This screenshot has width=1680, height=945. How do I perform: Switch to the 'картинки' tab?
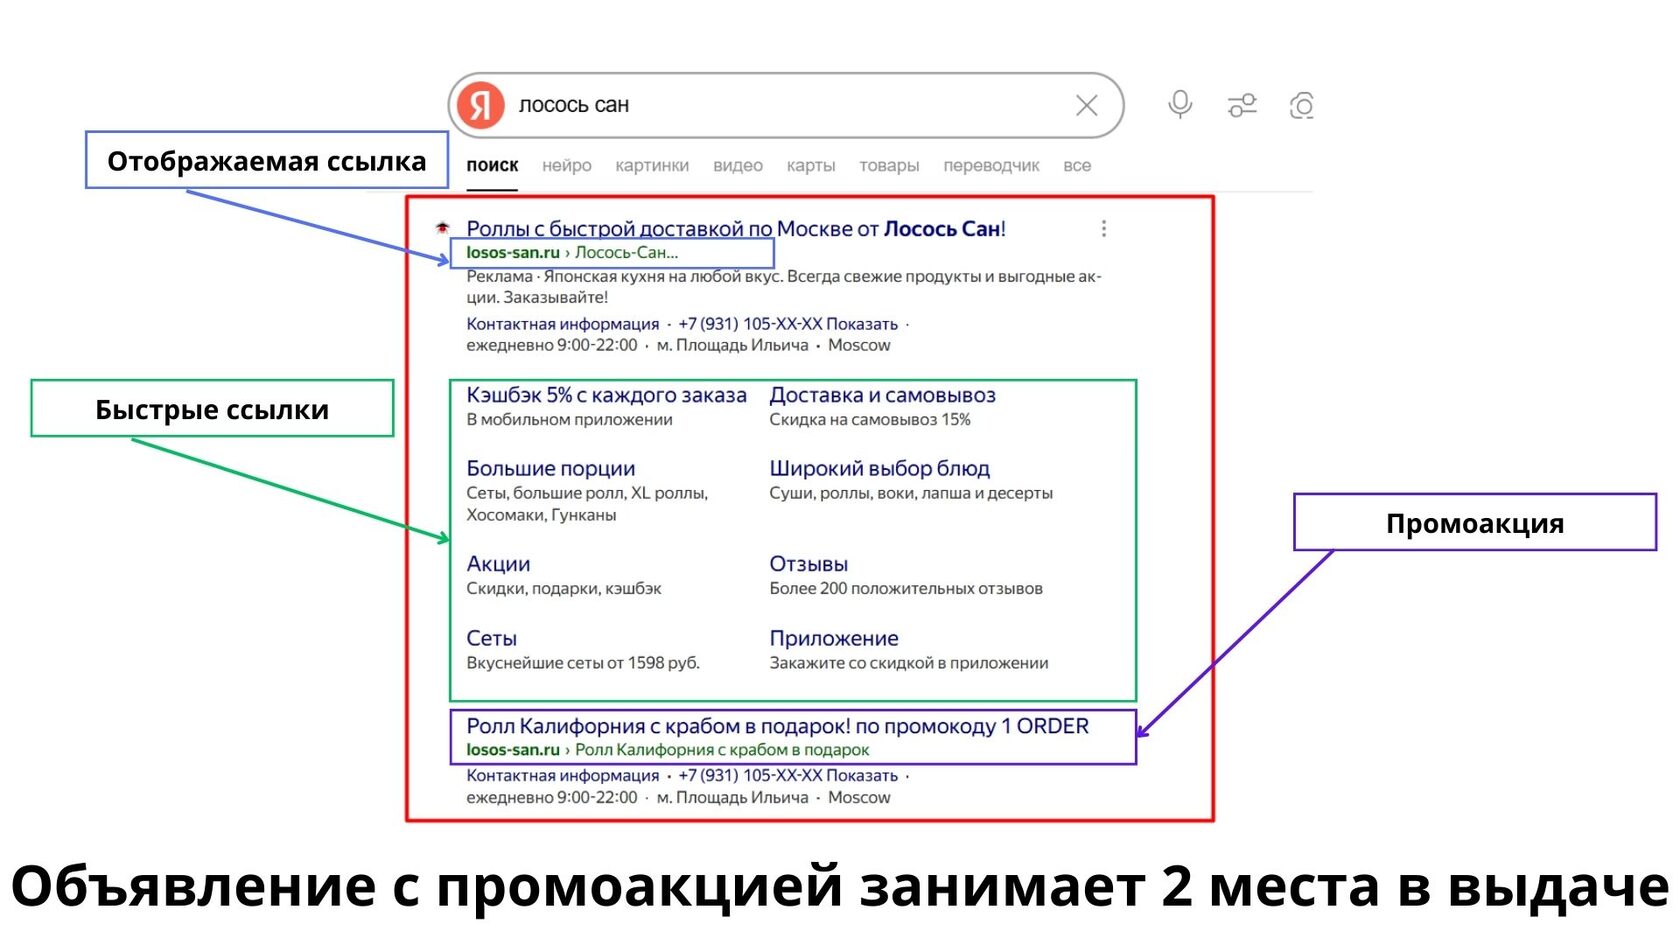tap(652, 166)
